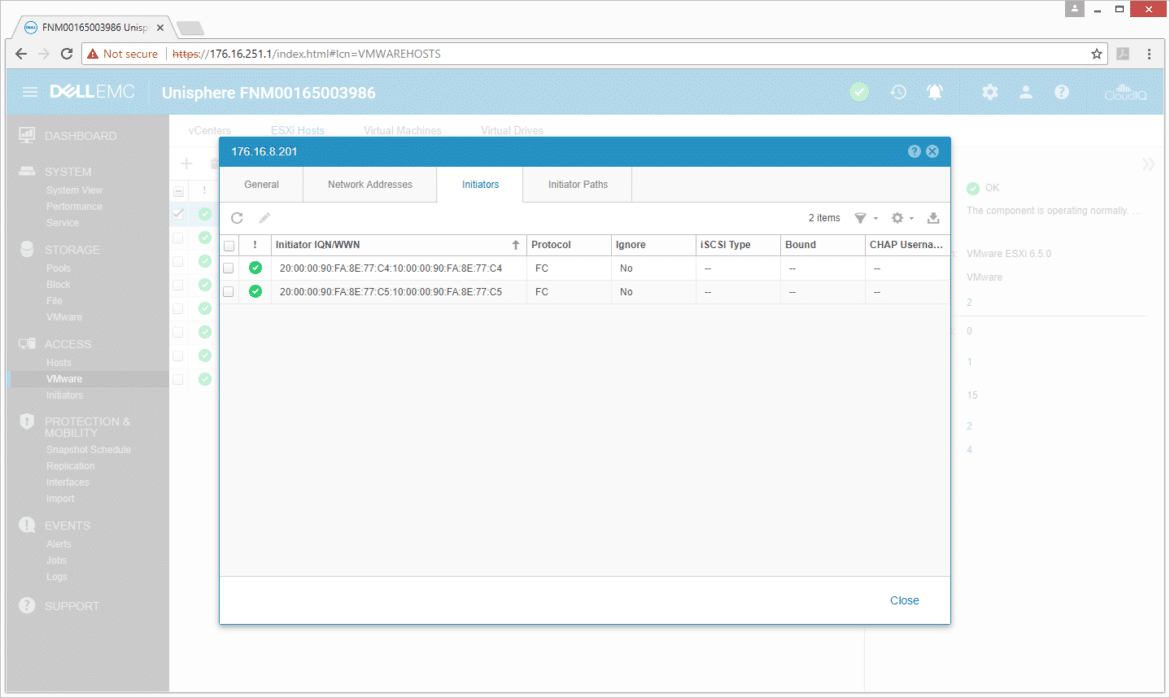The height and width of the screenshot is (698, 1170).
Task: Click the browser address bar URL
Action: tap(306, 54)
